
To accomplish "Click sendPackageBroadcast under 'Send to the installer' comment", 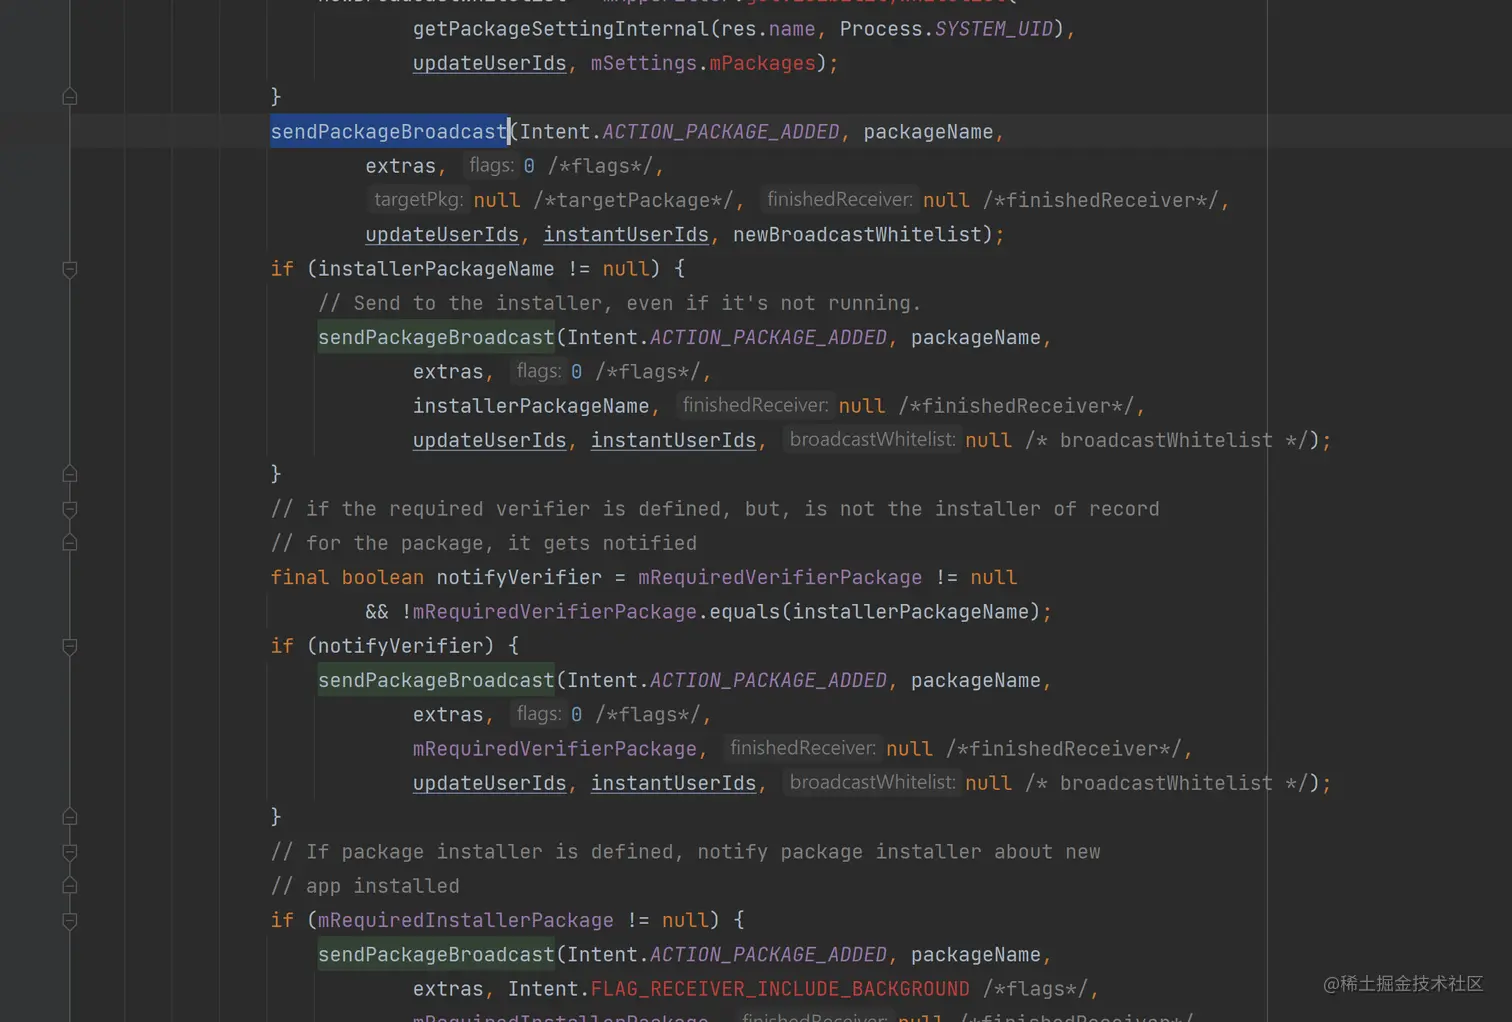I will [x=436, y=337].
